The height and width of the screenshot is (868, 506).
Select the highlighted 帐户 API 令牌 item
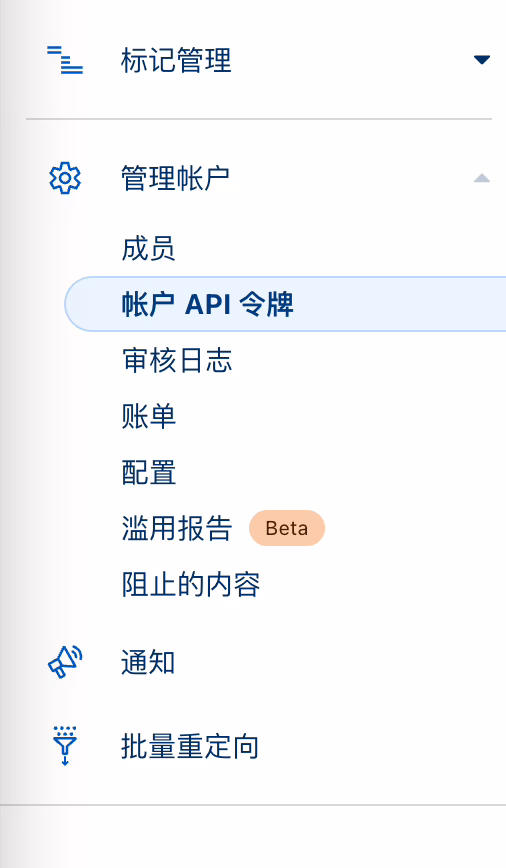pos(285,304)
